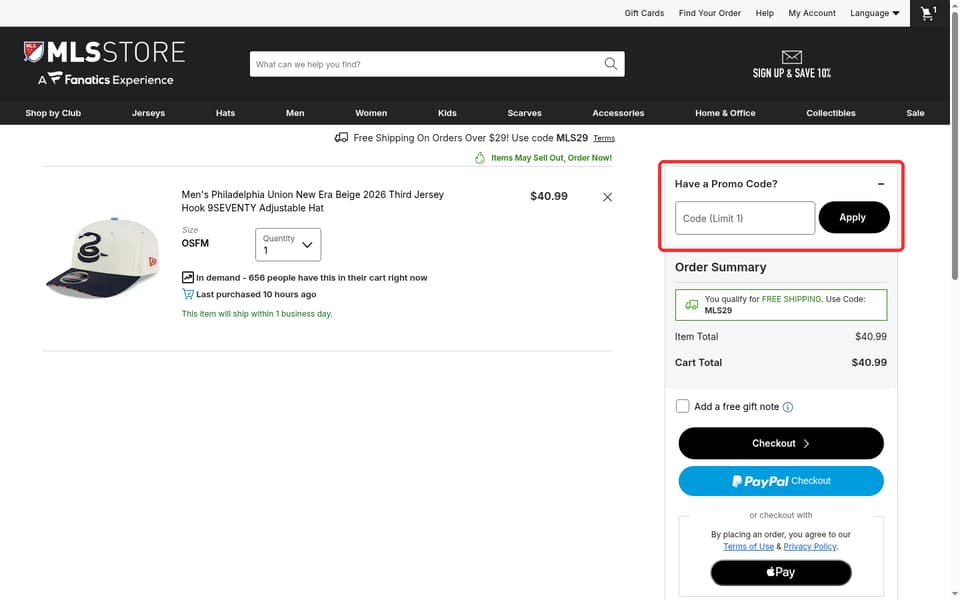Open the Jerseys menu
This screenshot has height=600, width=960.
pos(148,113)
